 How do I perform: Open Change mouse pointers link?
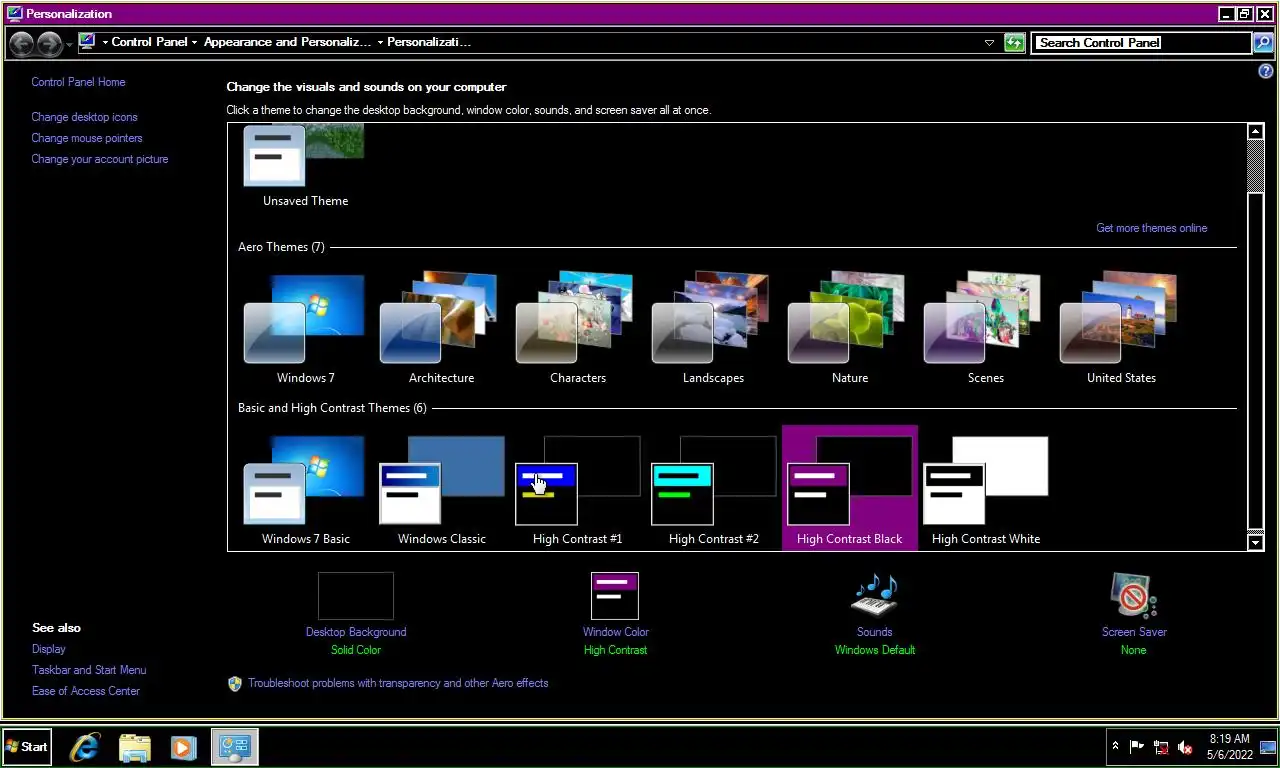coord(87,138)
